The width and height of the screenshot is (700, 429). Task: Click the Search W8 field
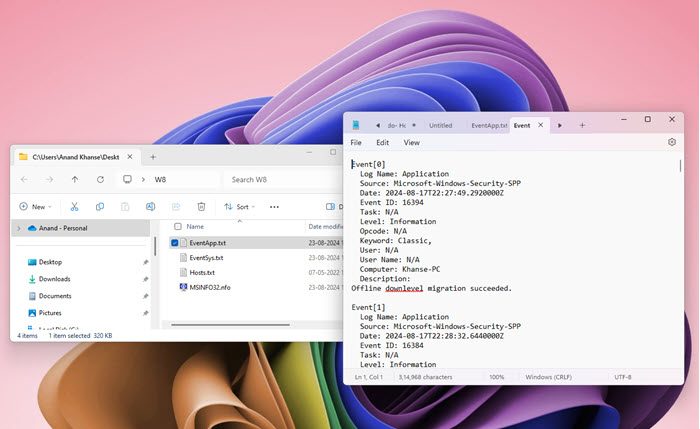[283, 179]
